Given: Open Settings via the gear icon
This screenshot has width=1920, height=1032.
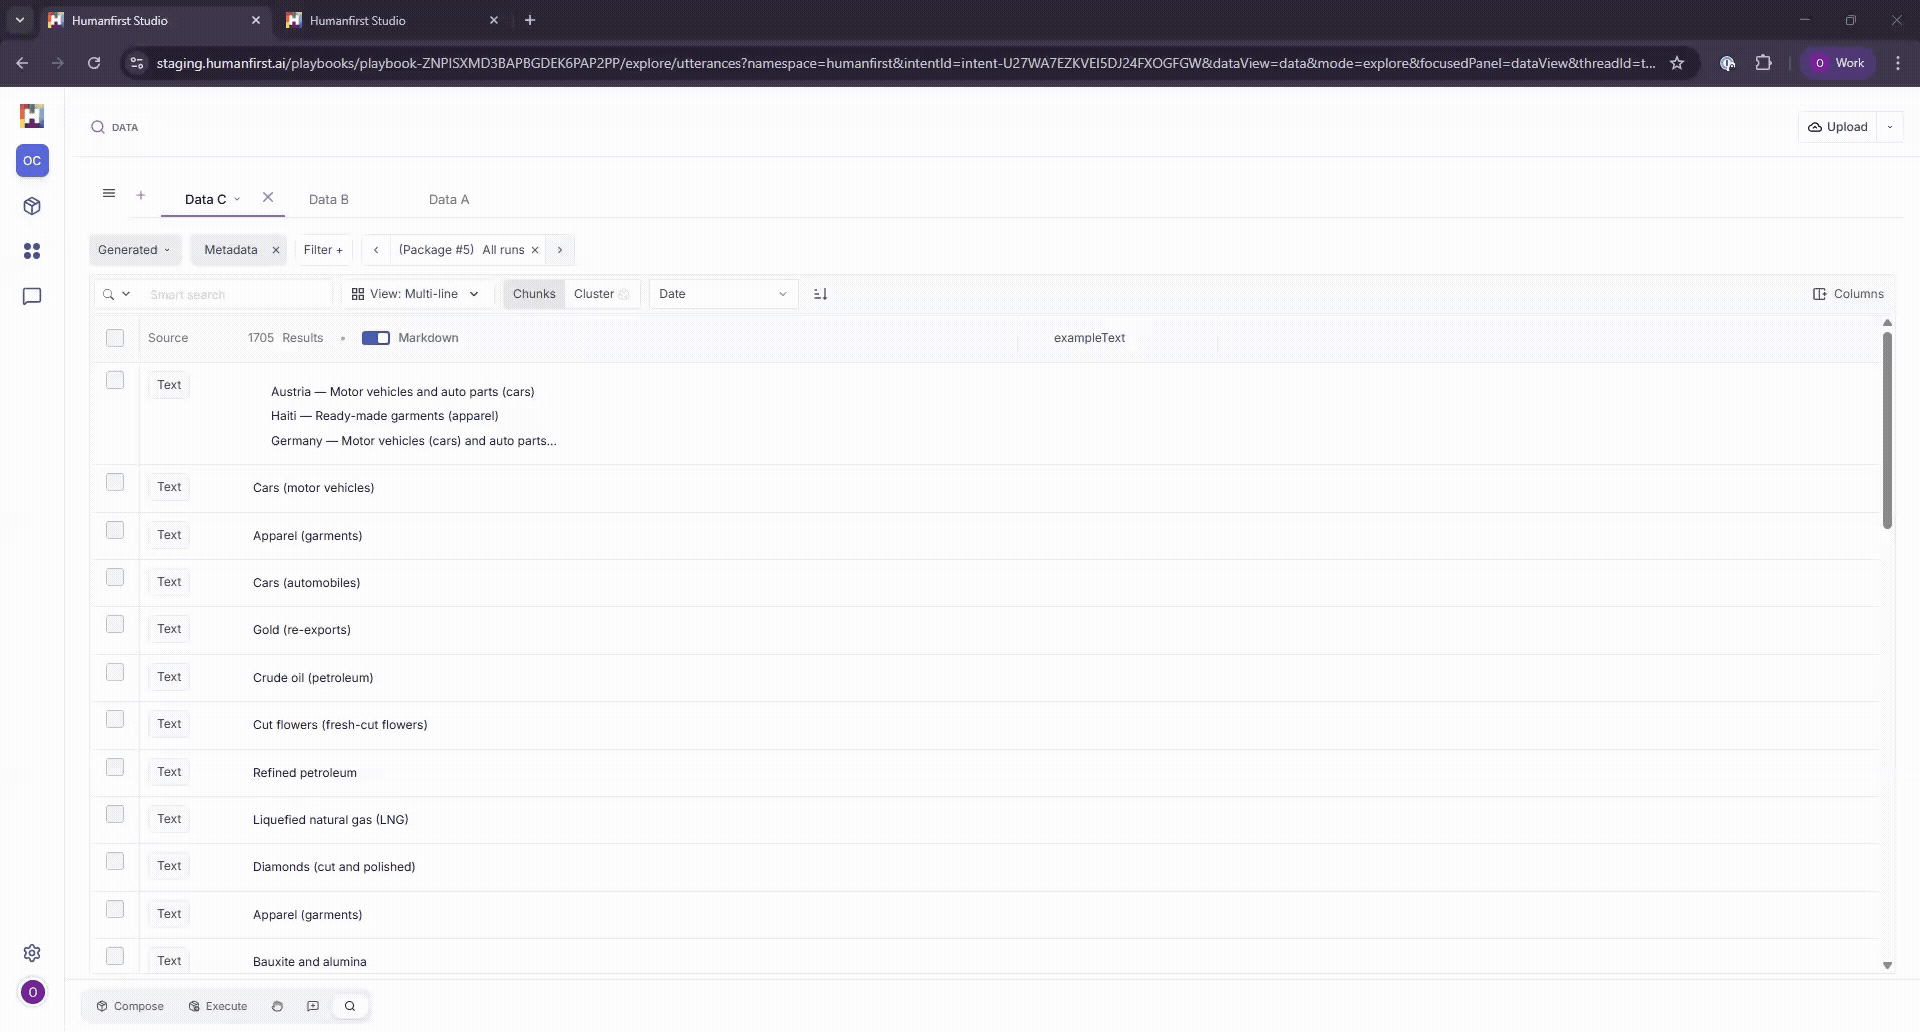Looking at the screenshot, I should (x=32, y=953).
